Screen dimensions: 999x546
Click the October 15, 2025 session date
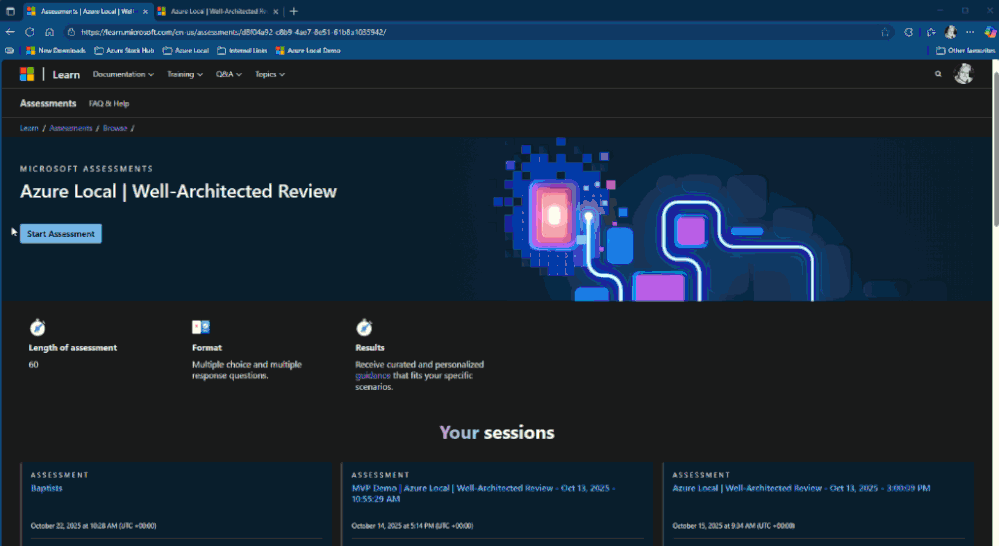click(733, 526)
